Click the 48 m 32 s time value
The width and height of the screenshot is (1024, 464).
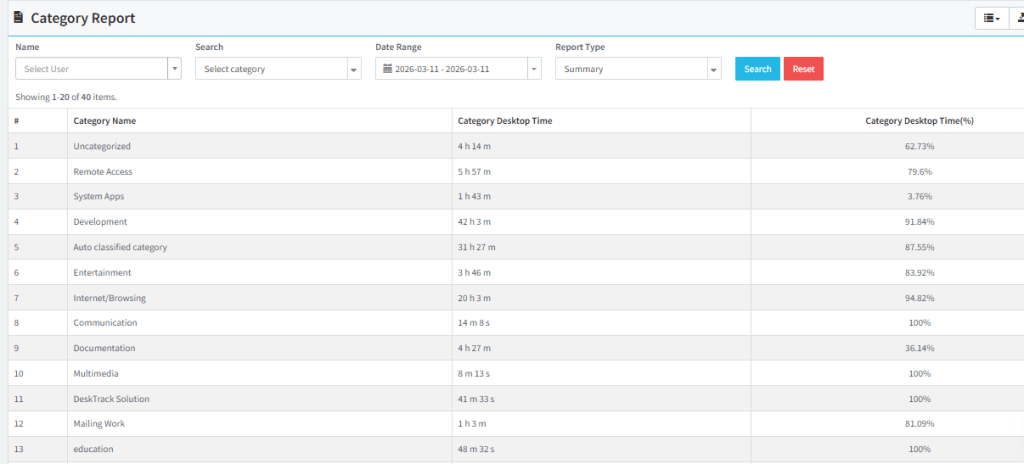476,449
